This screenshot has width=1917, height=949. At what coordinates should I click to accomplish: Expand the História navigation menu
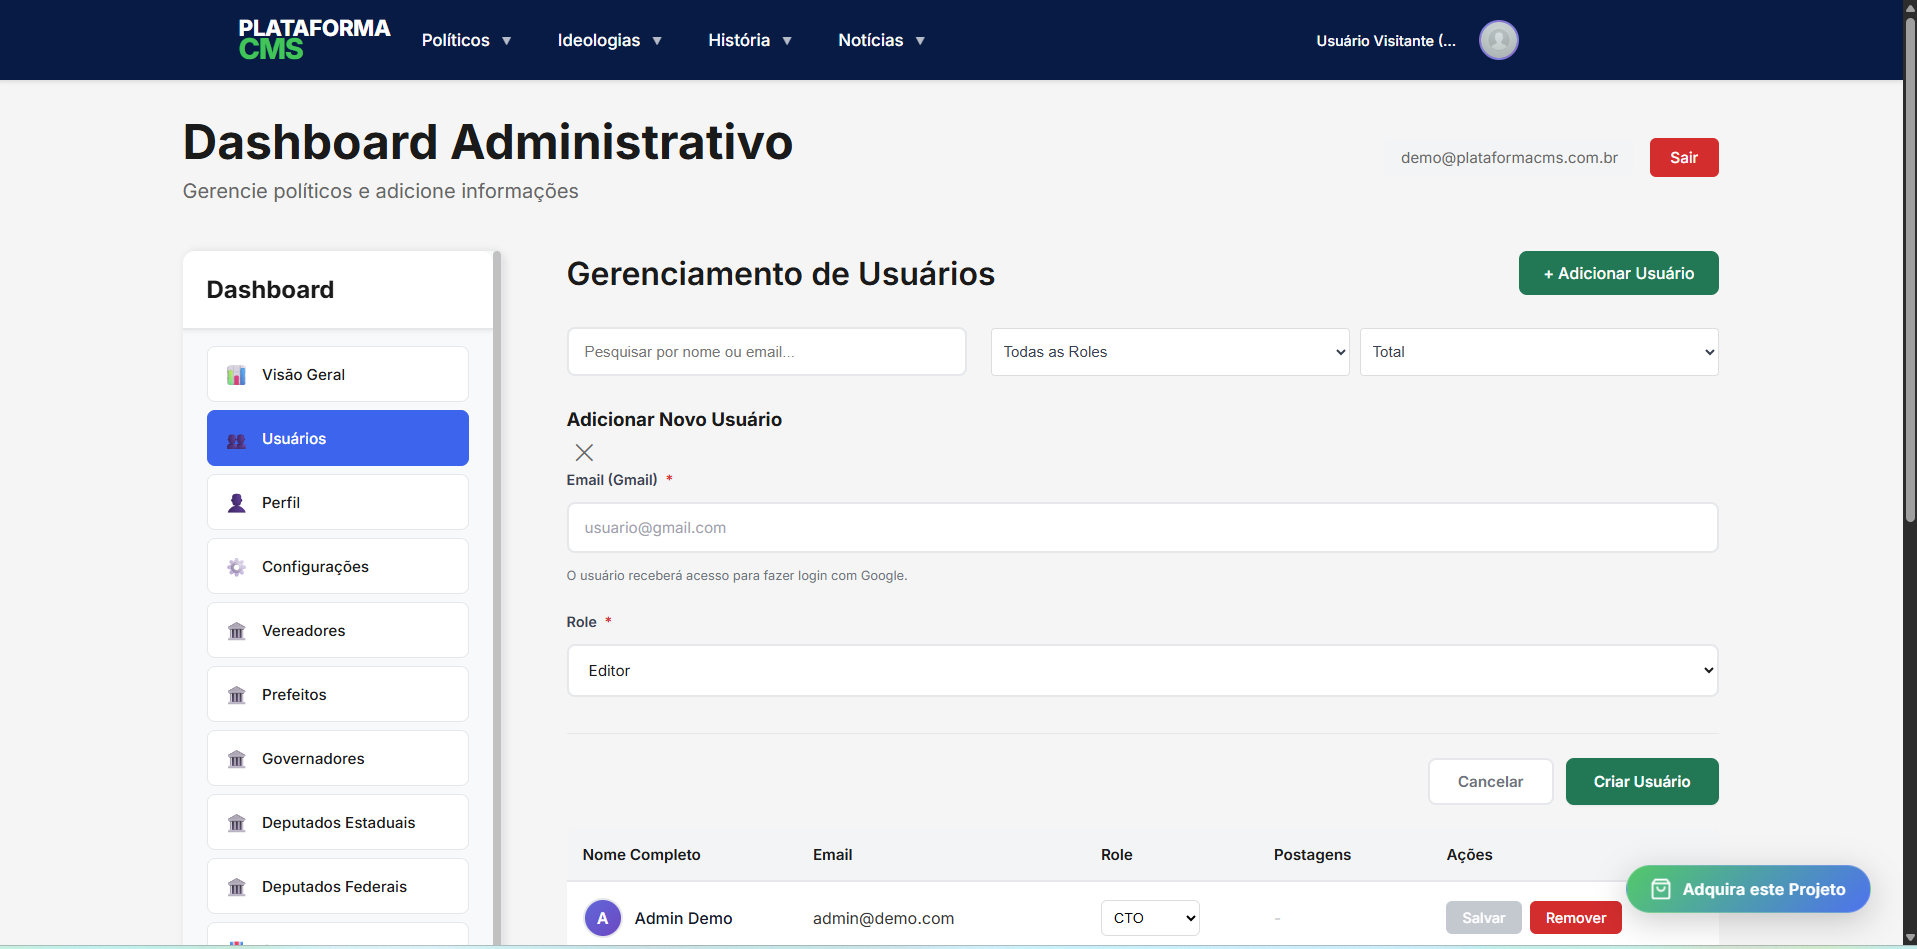(x=750, y=40)
